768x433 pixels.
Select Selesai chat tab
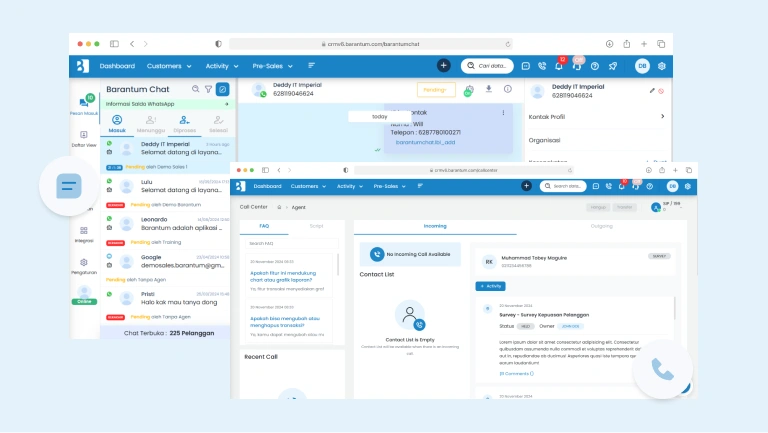(218, 124)
